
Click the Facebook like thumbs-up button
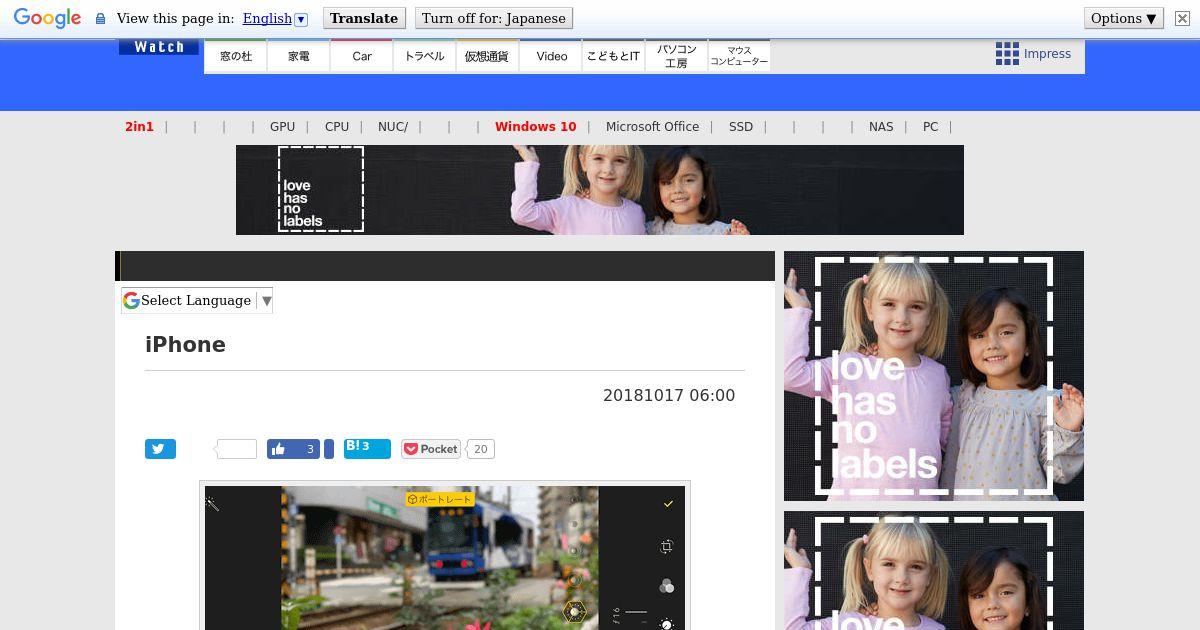click(x=293, y=449)
